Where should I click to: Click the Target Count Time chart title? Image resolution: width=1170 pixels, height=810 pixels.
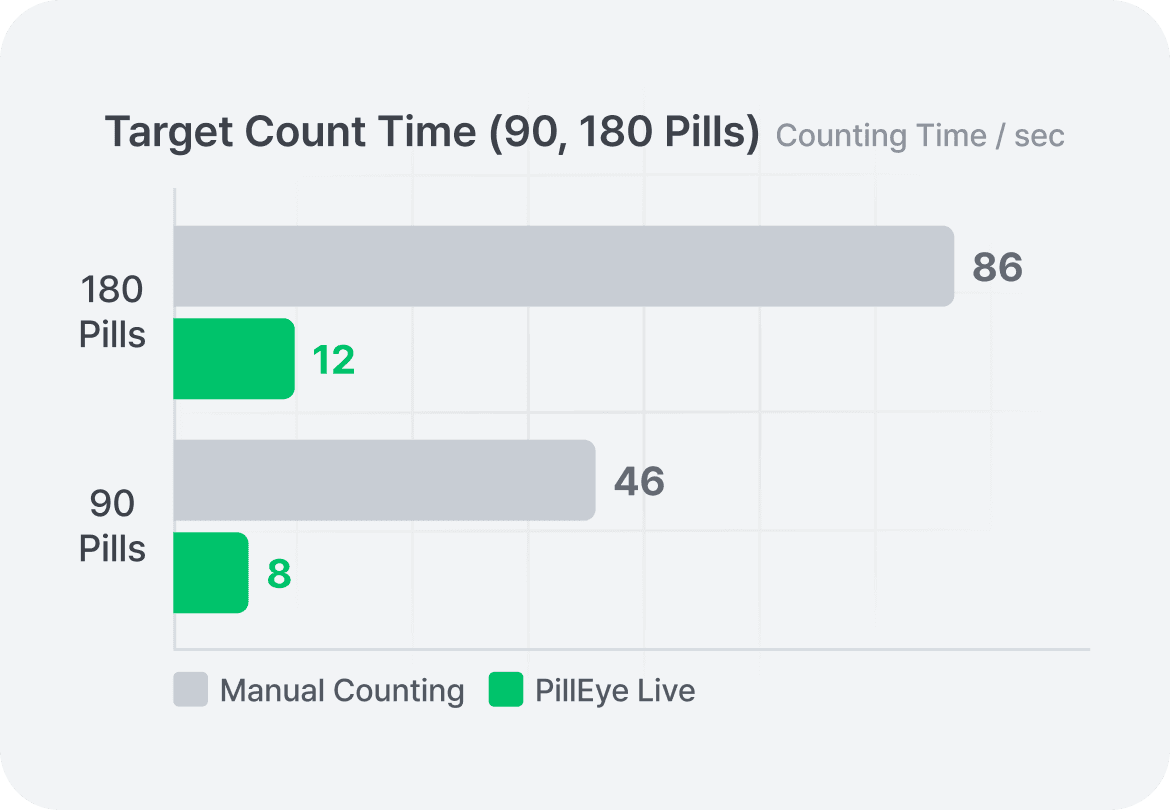pos(432,132)
